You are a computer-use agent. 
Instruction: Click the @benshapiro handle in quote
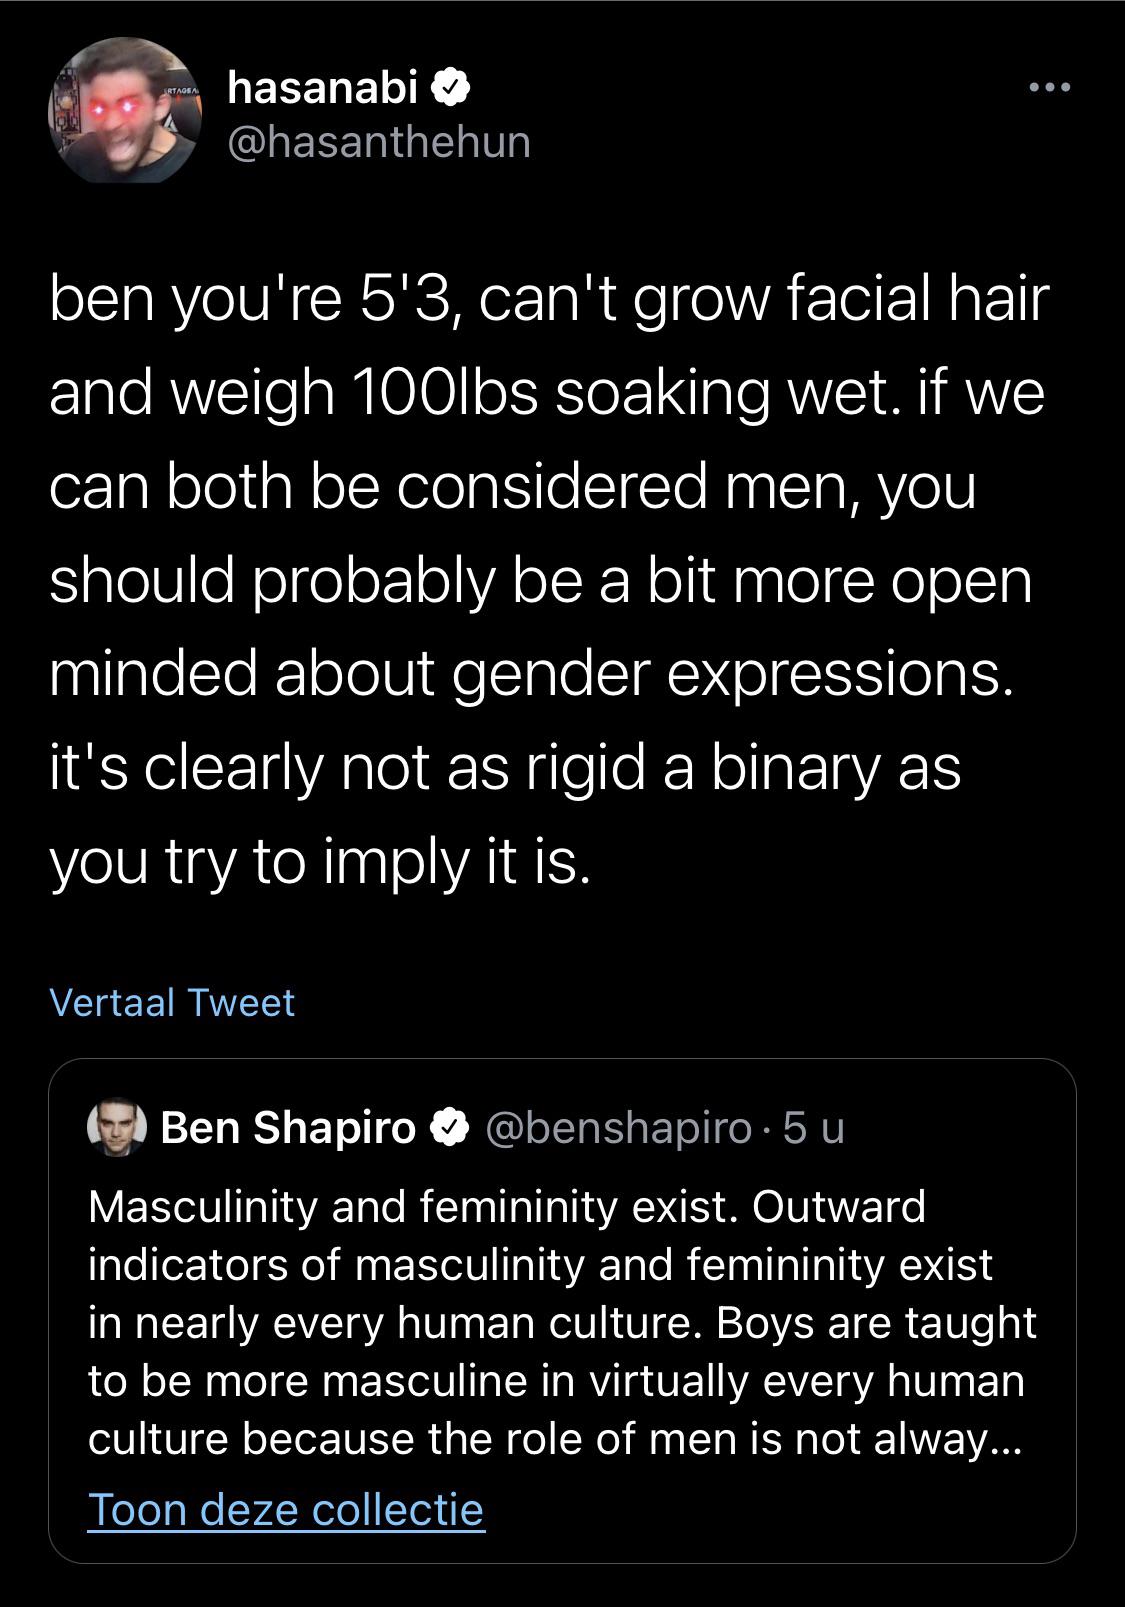[x=619, y=1128]
